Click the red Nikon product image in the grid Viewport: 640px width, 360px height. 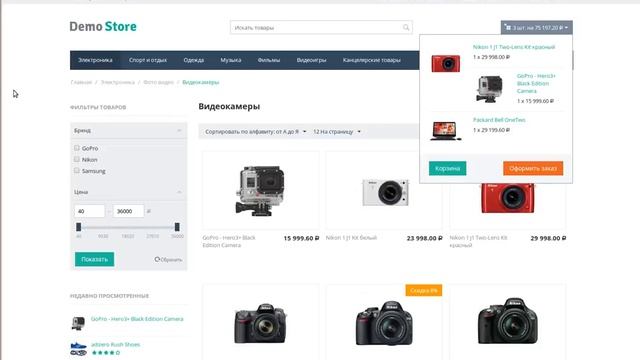click(x=507, y=198)
